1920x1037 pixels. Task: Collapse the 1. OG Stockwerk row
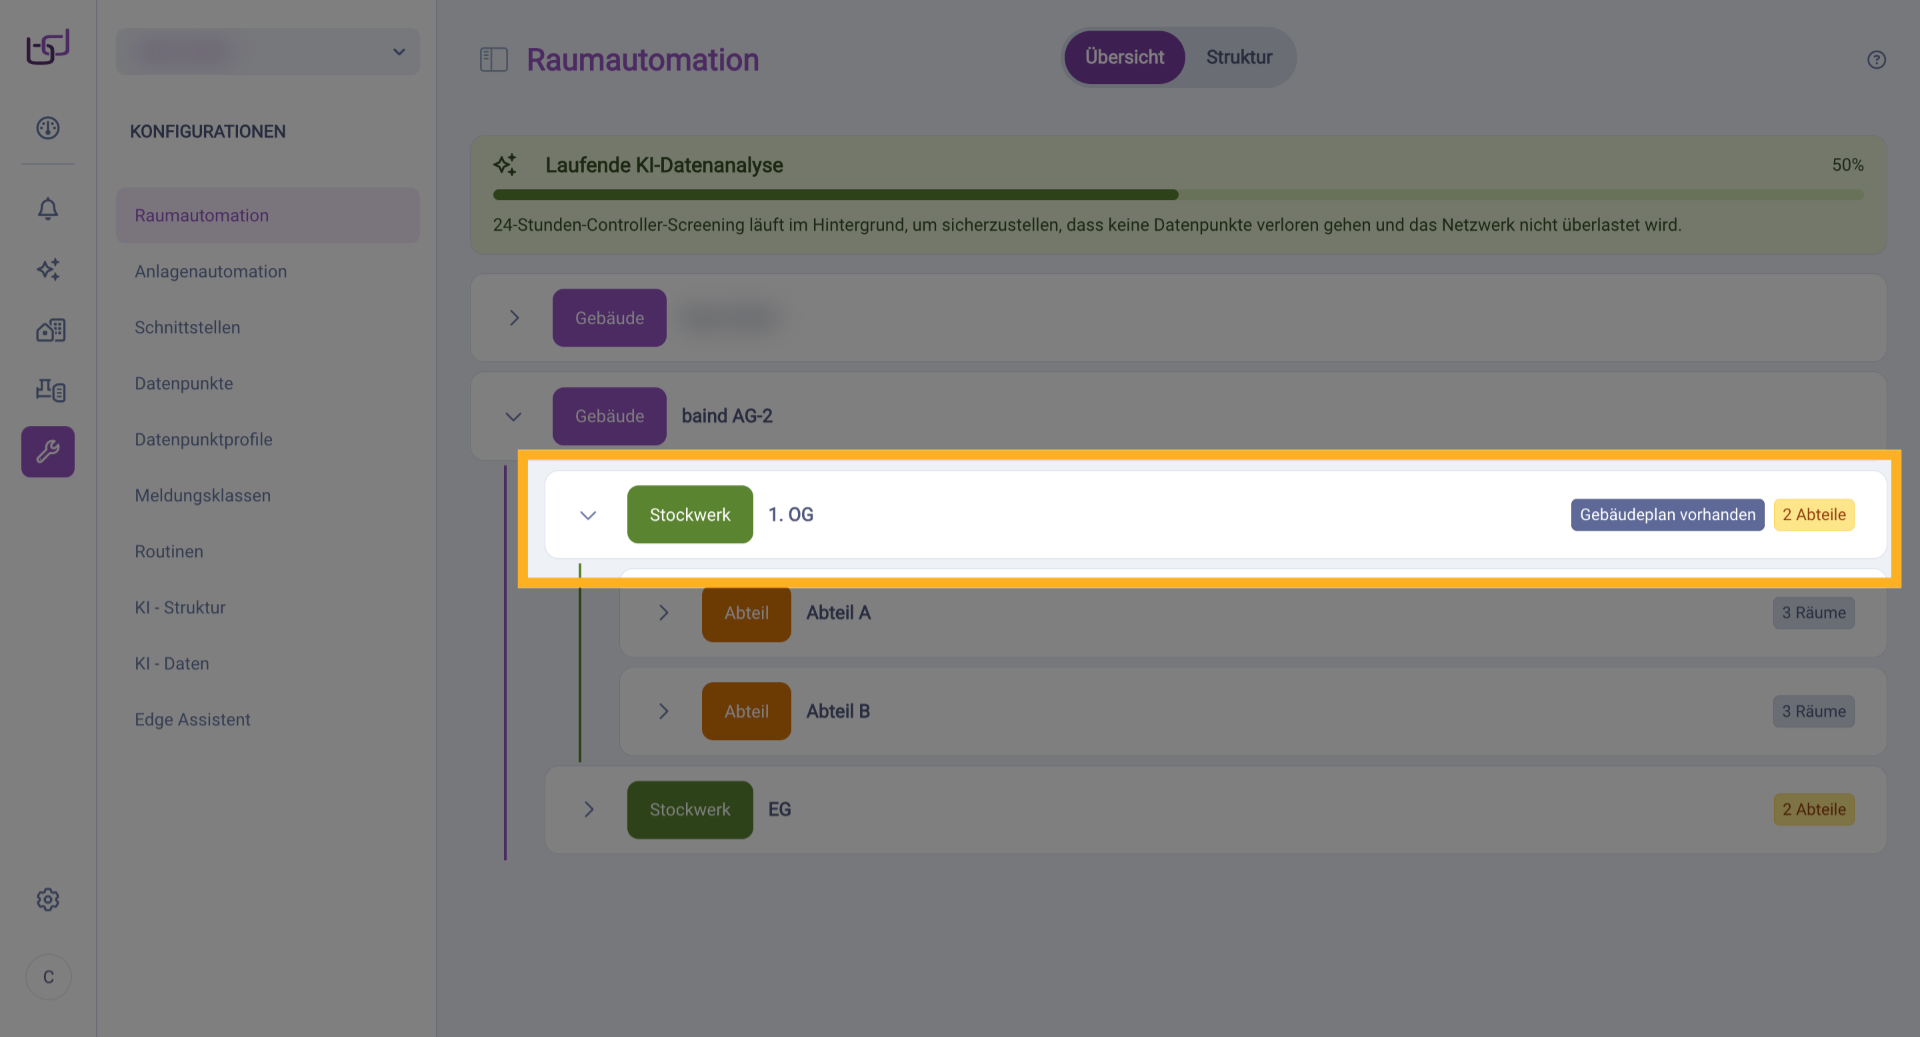coord(588,515)
